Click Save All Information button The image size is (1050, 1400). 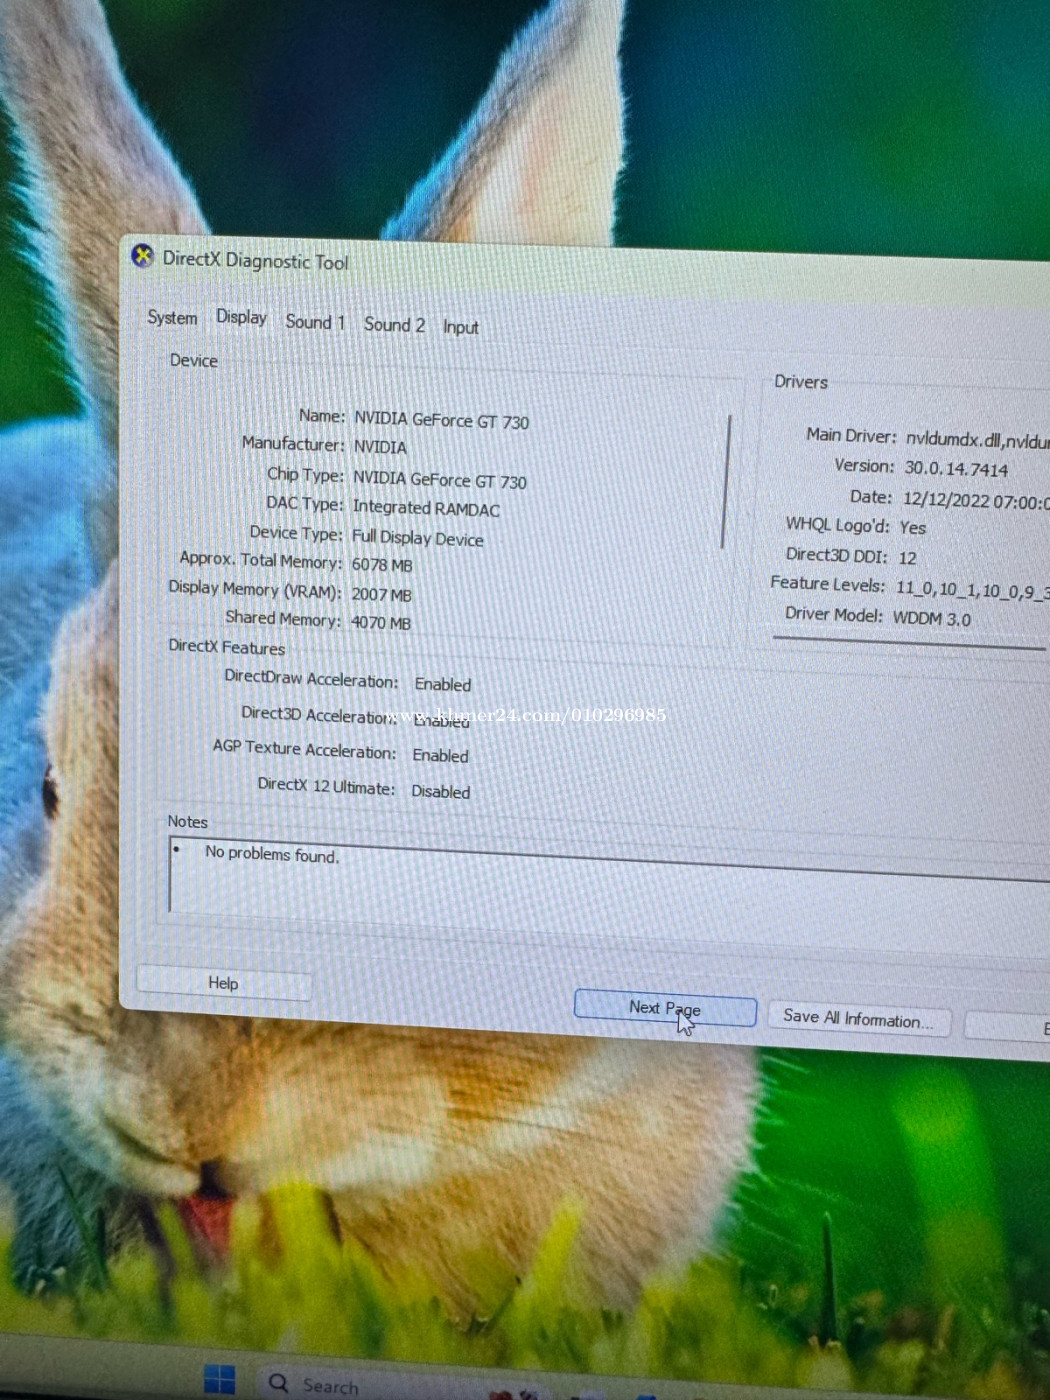click(858, 1019)
